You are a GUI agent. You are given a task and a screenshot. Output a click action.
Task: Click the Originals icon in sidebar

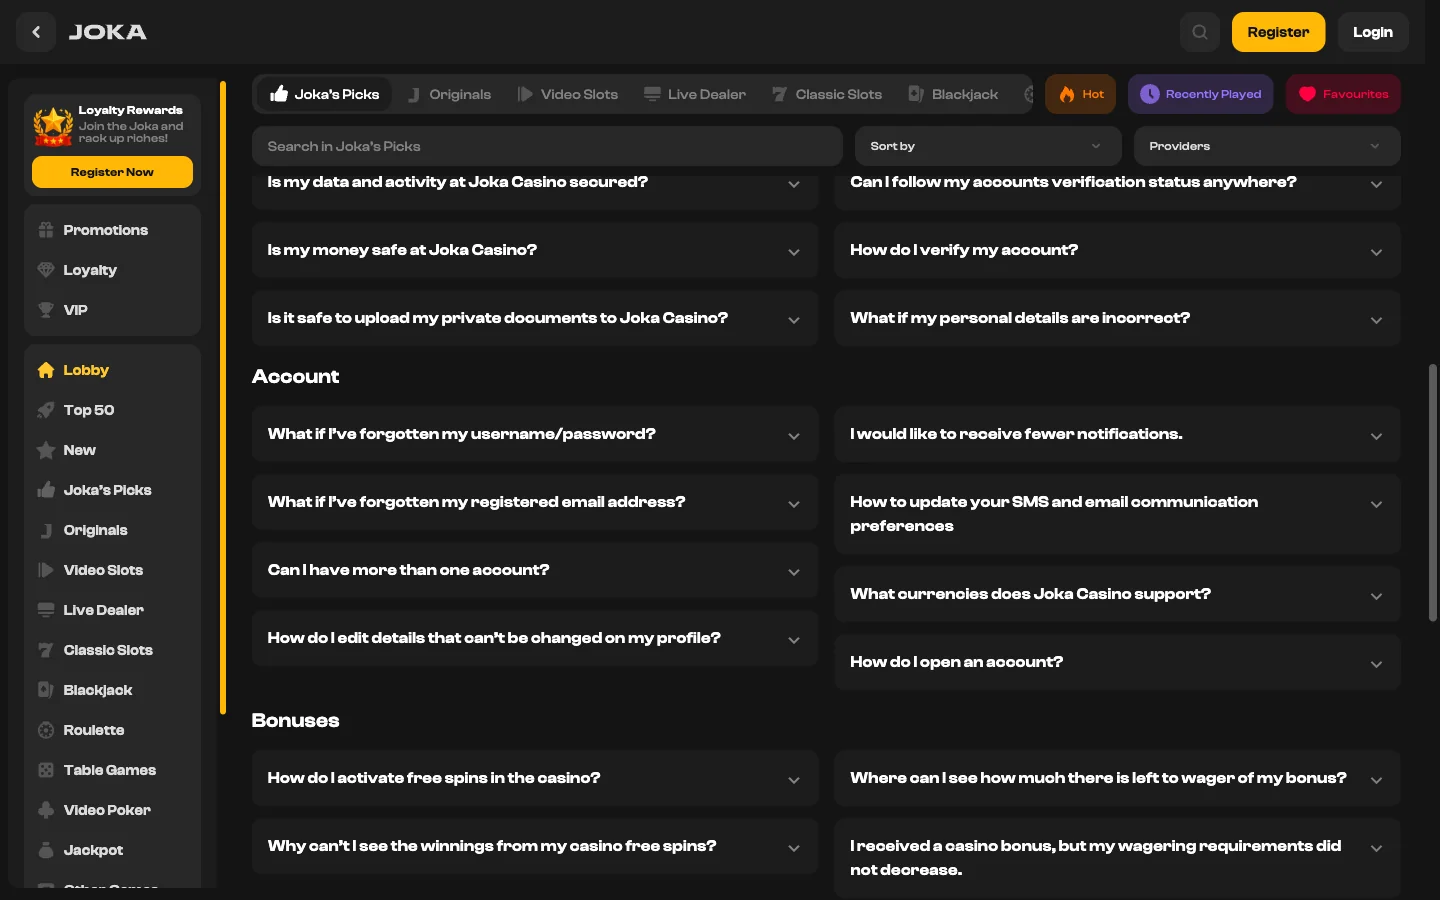pos(46,530)
